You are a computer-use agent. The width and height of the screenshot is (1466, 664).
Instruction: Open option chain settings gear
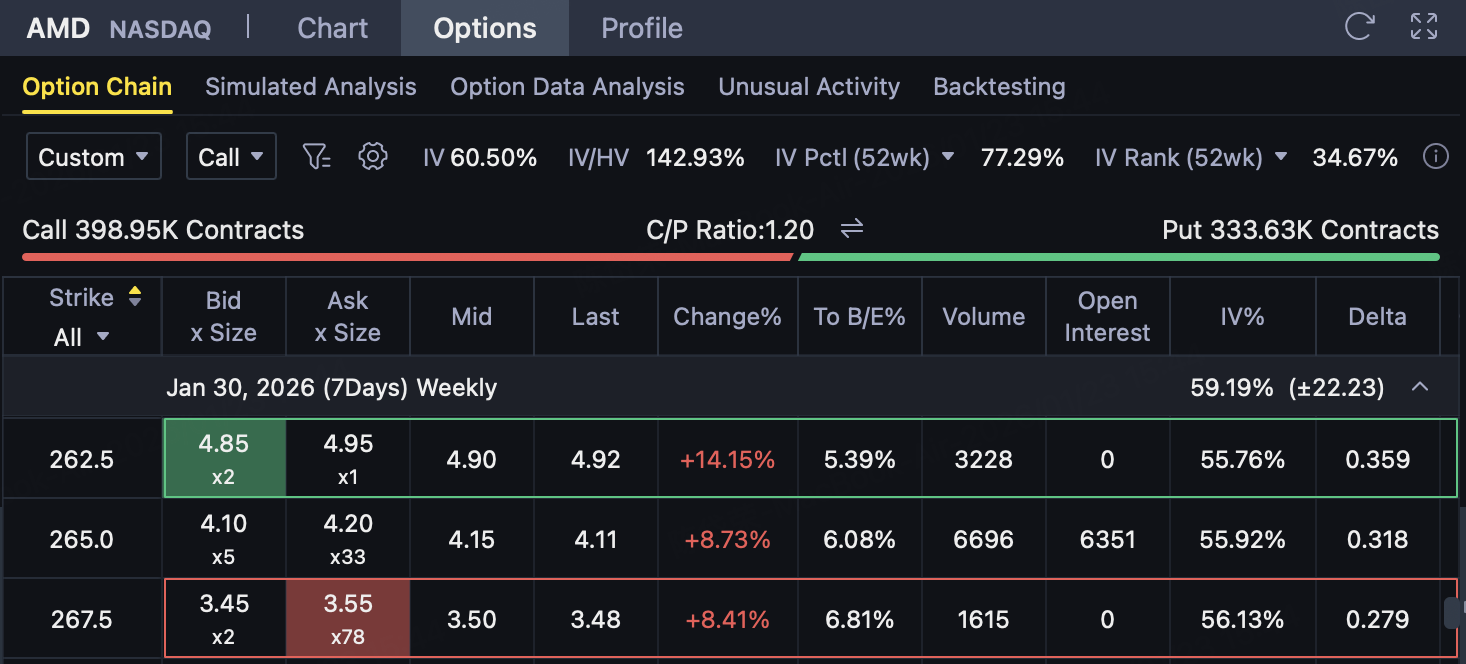(372, 157)
